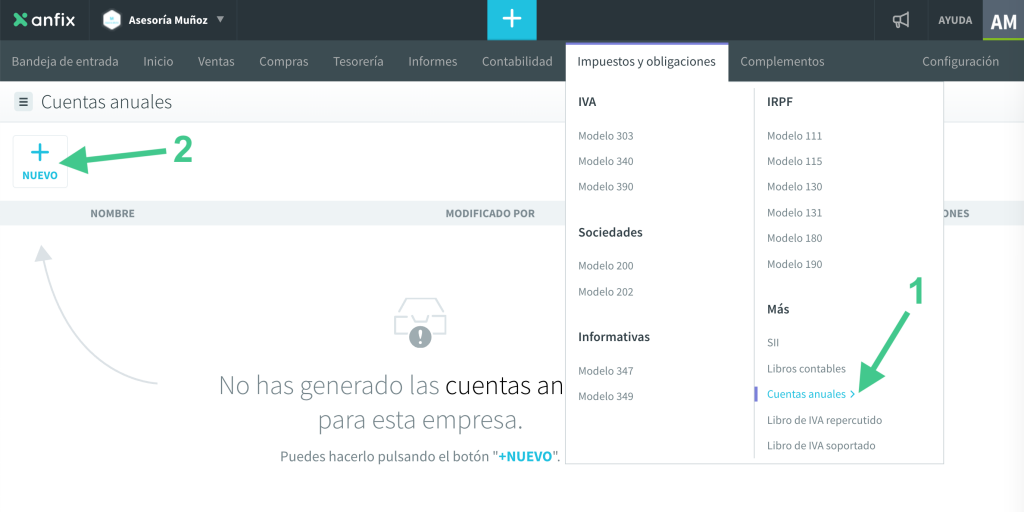Click the NUEVO plus button
This screenshot has height=512, width=1024.
coord(40,161)
